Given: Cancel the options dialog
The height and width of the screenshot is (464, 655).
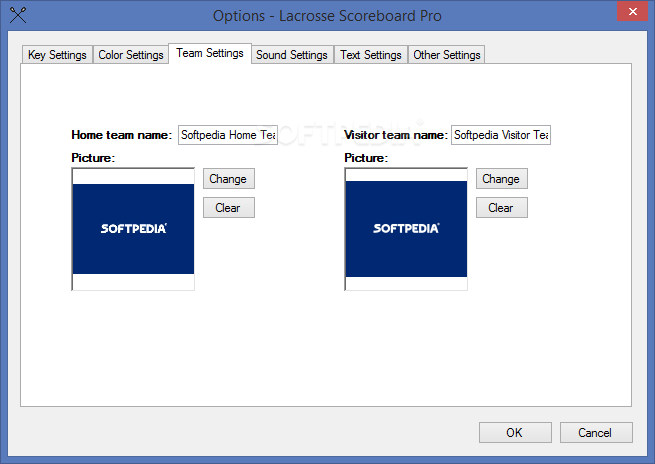Looking at the screenshot, I should tap(596, 433).
